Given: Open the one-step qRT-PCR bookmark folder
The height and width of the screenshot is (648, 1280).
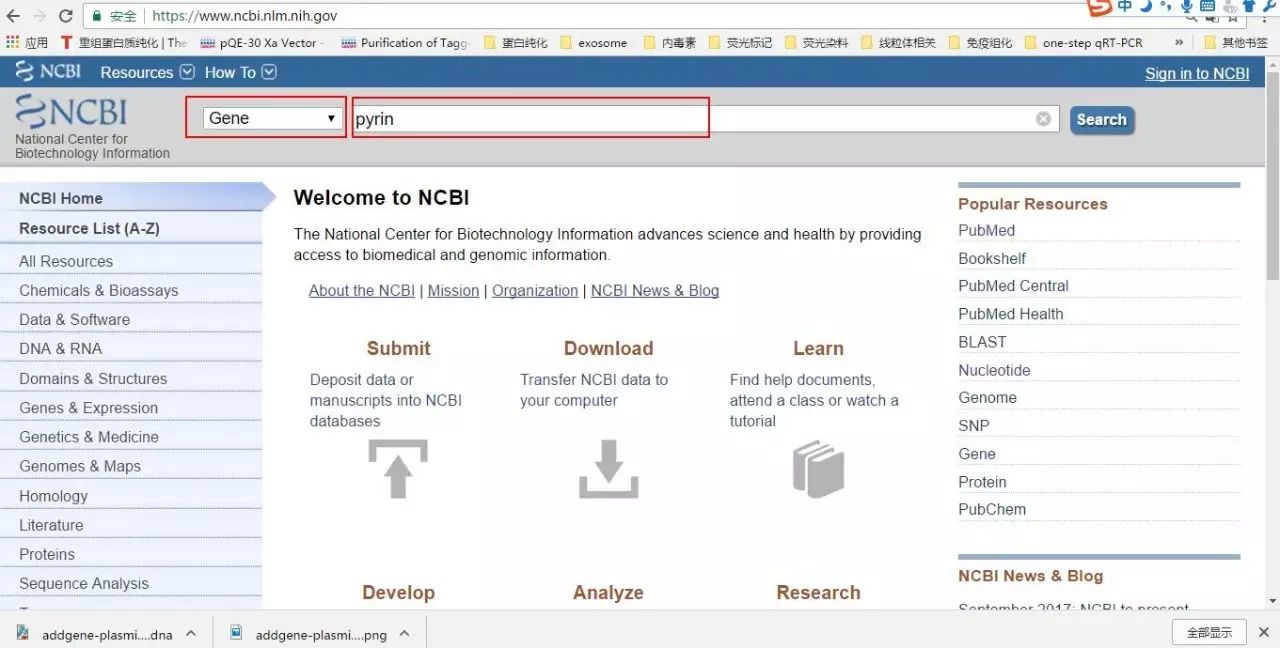Looking at the screenshot, I should 1084,43.
